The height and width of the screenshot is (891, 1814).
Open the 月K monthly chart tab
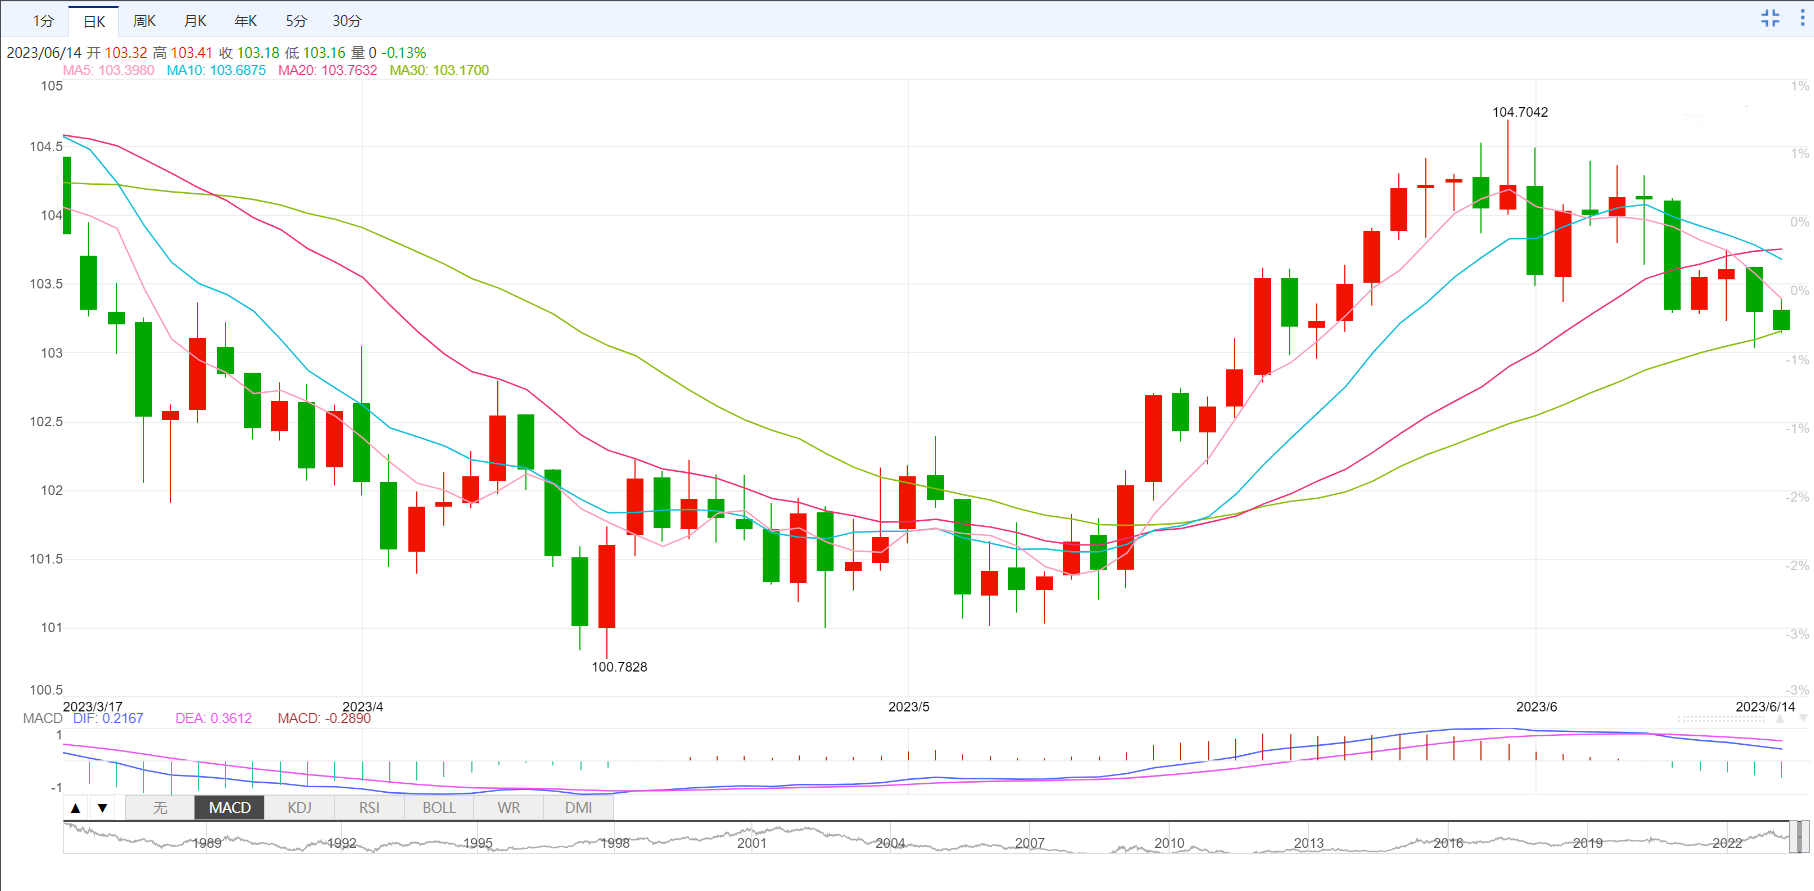[195, 21]
